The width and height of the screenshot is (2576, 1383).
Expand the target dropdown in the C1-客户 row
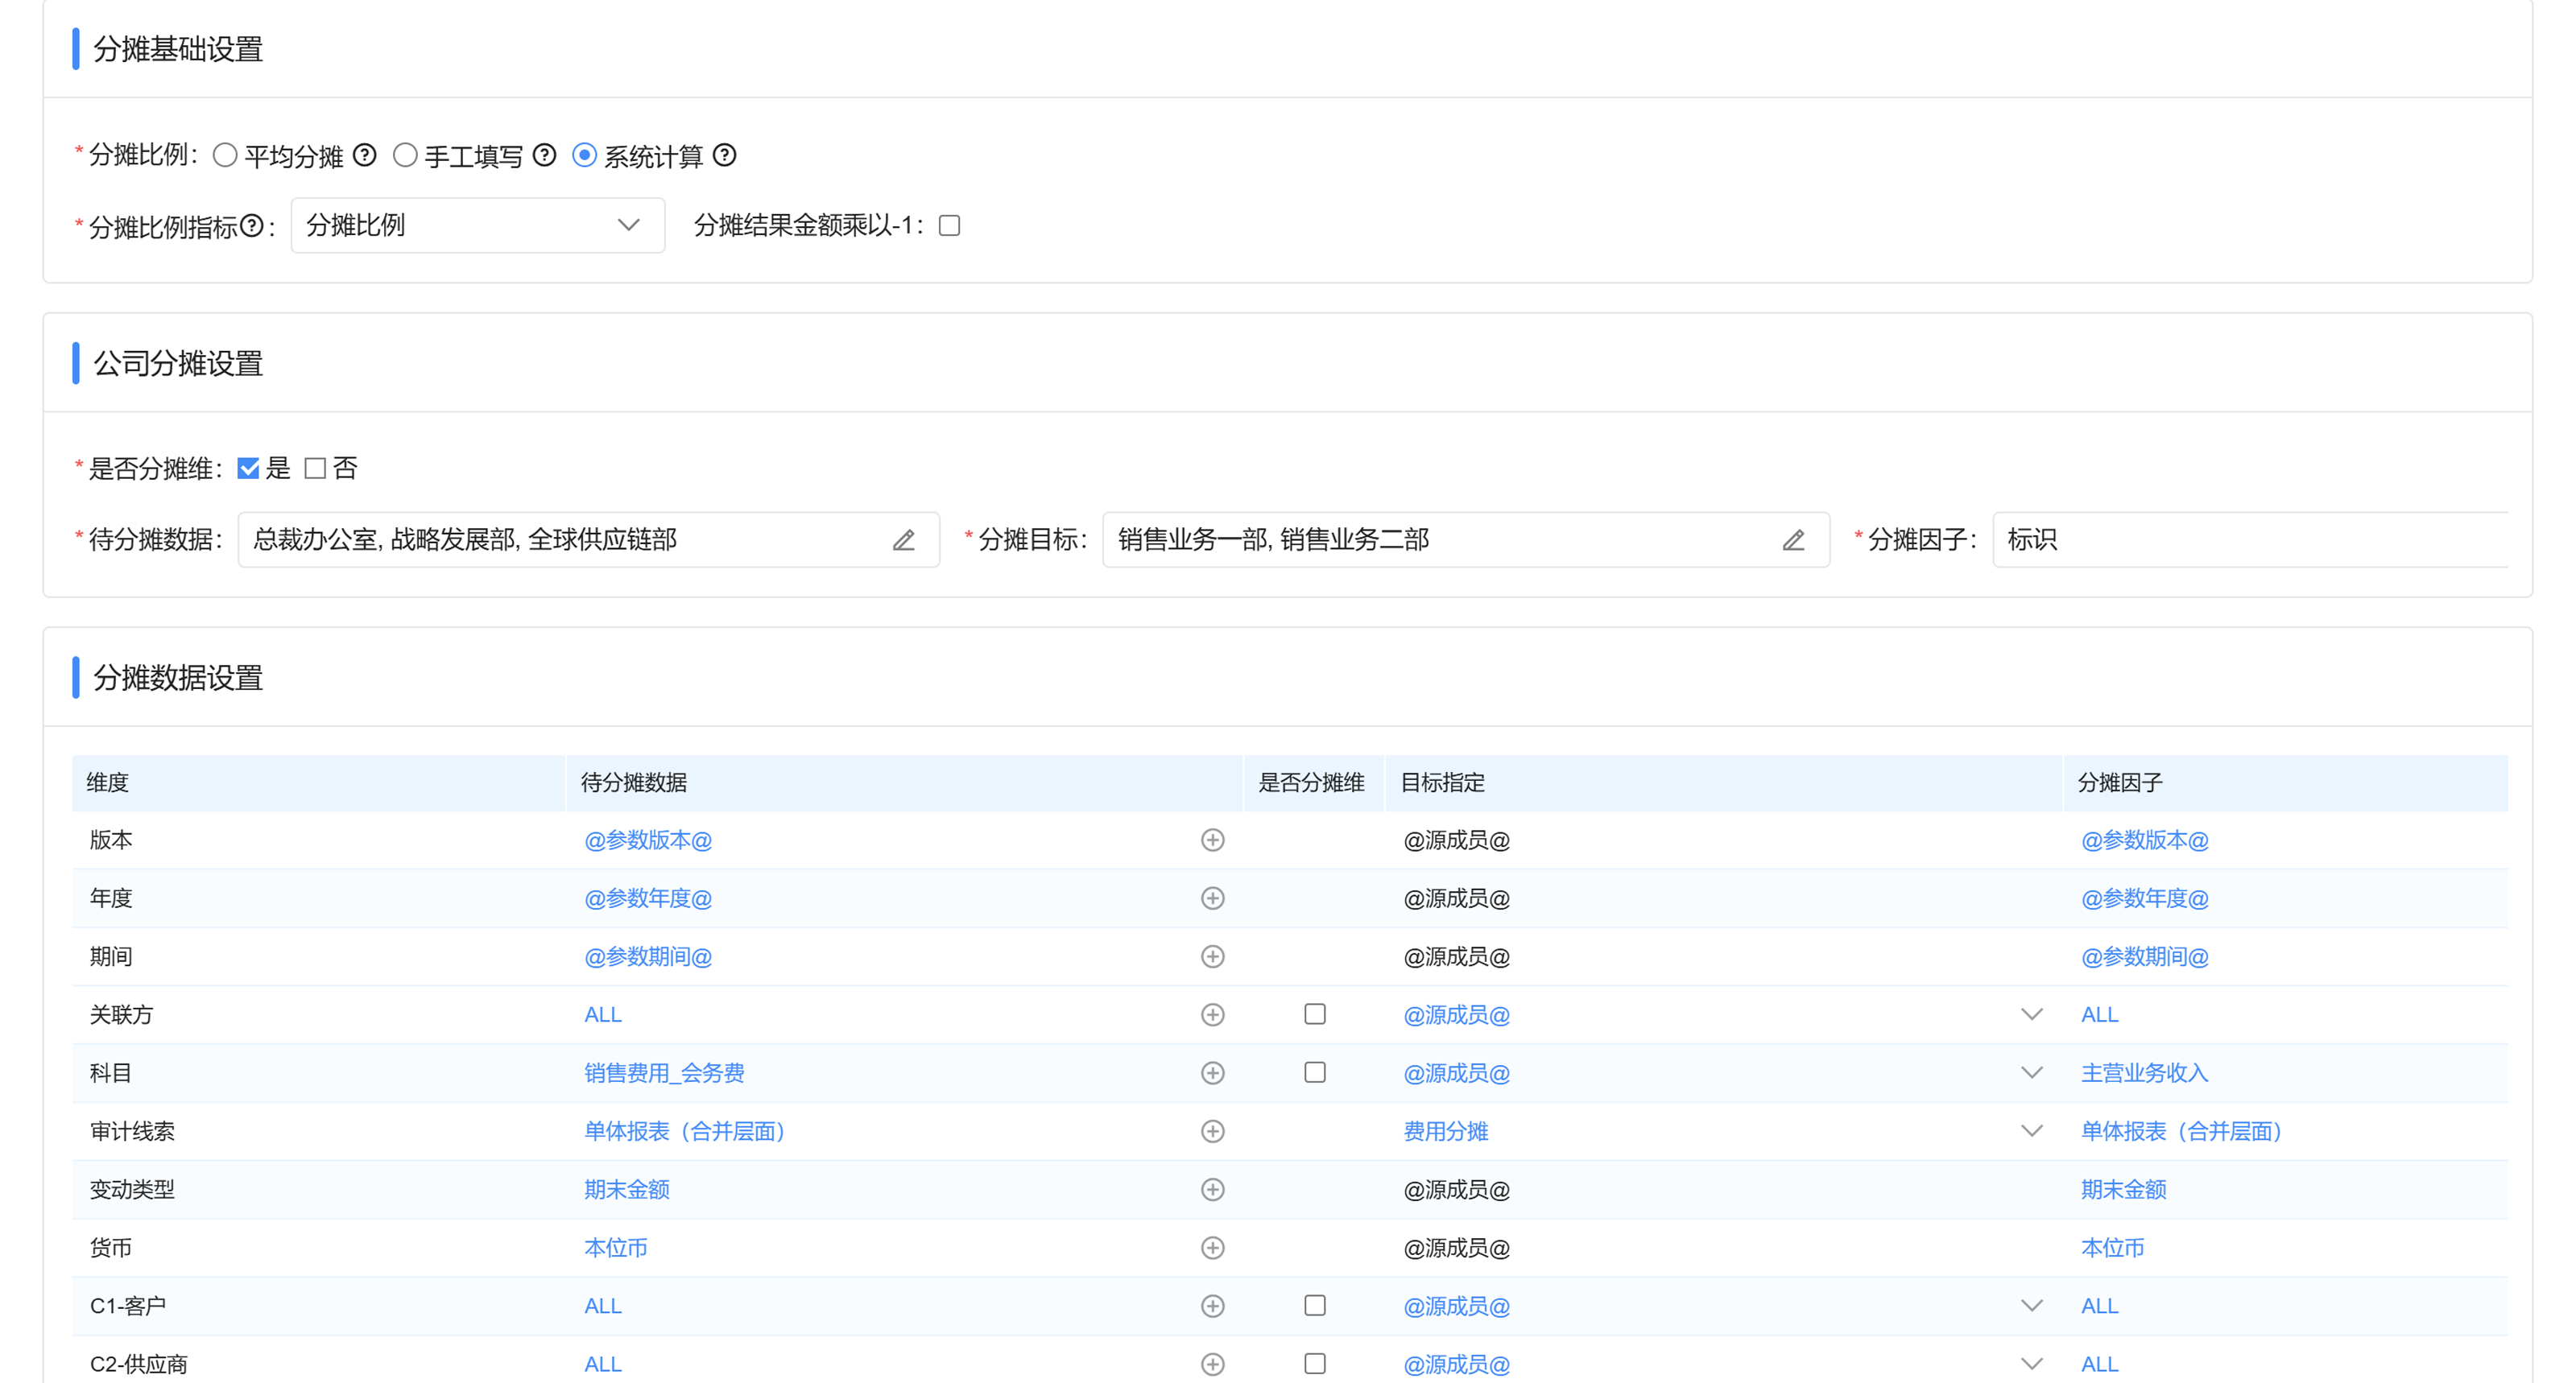(x=2032, y=1305)
